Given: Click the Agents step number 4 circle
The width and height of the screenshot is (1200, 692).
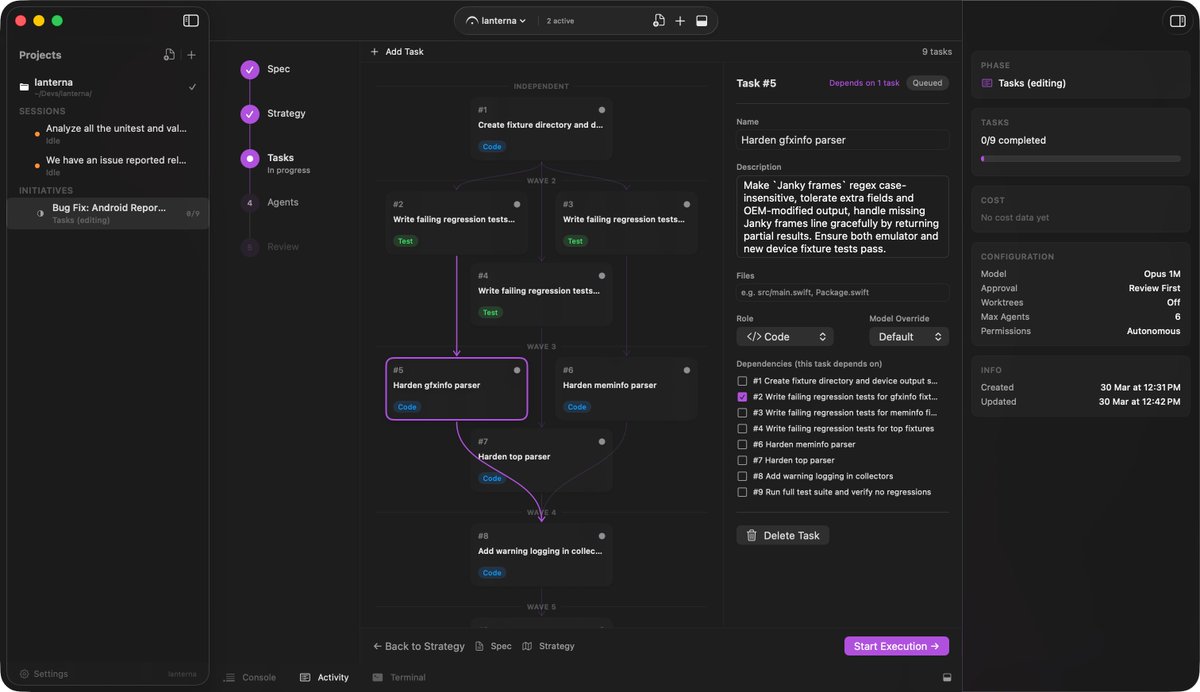Looking at the screenshot, I should pyautogui.click(x=250, y=202).
